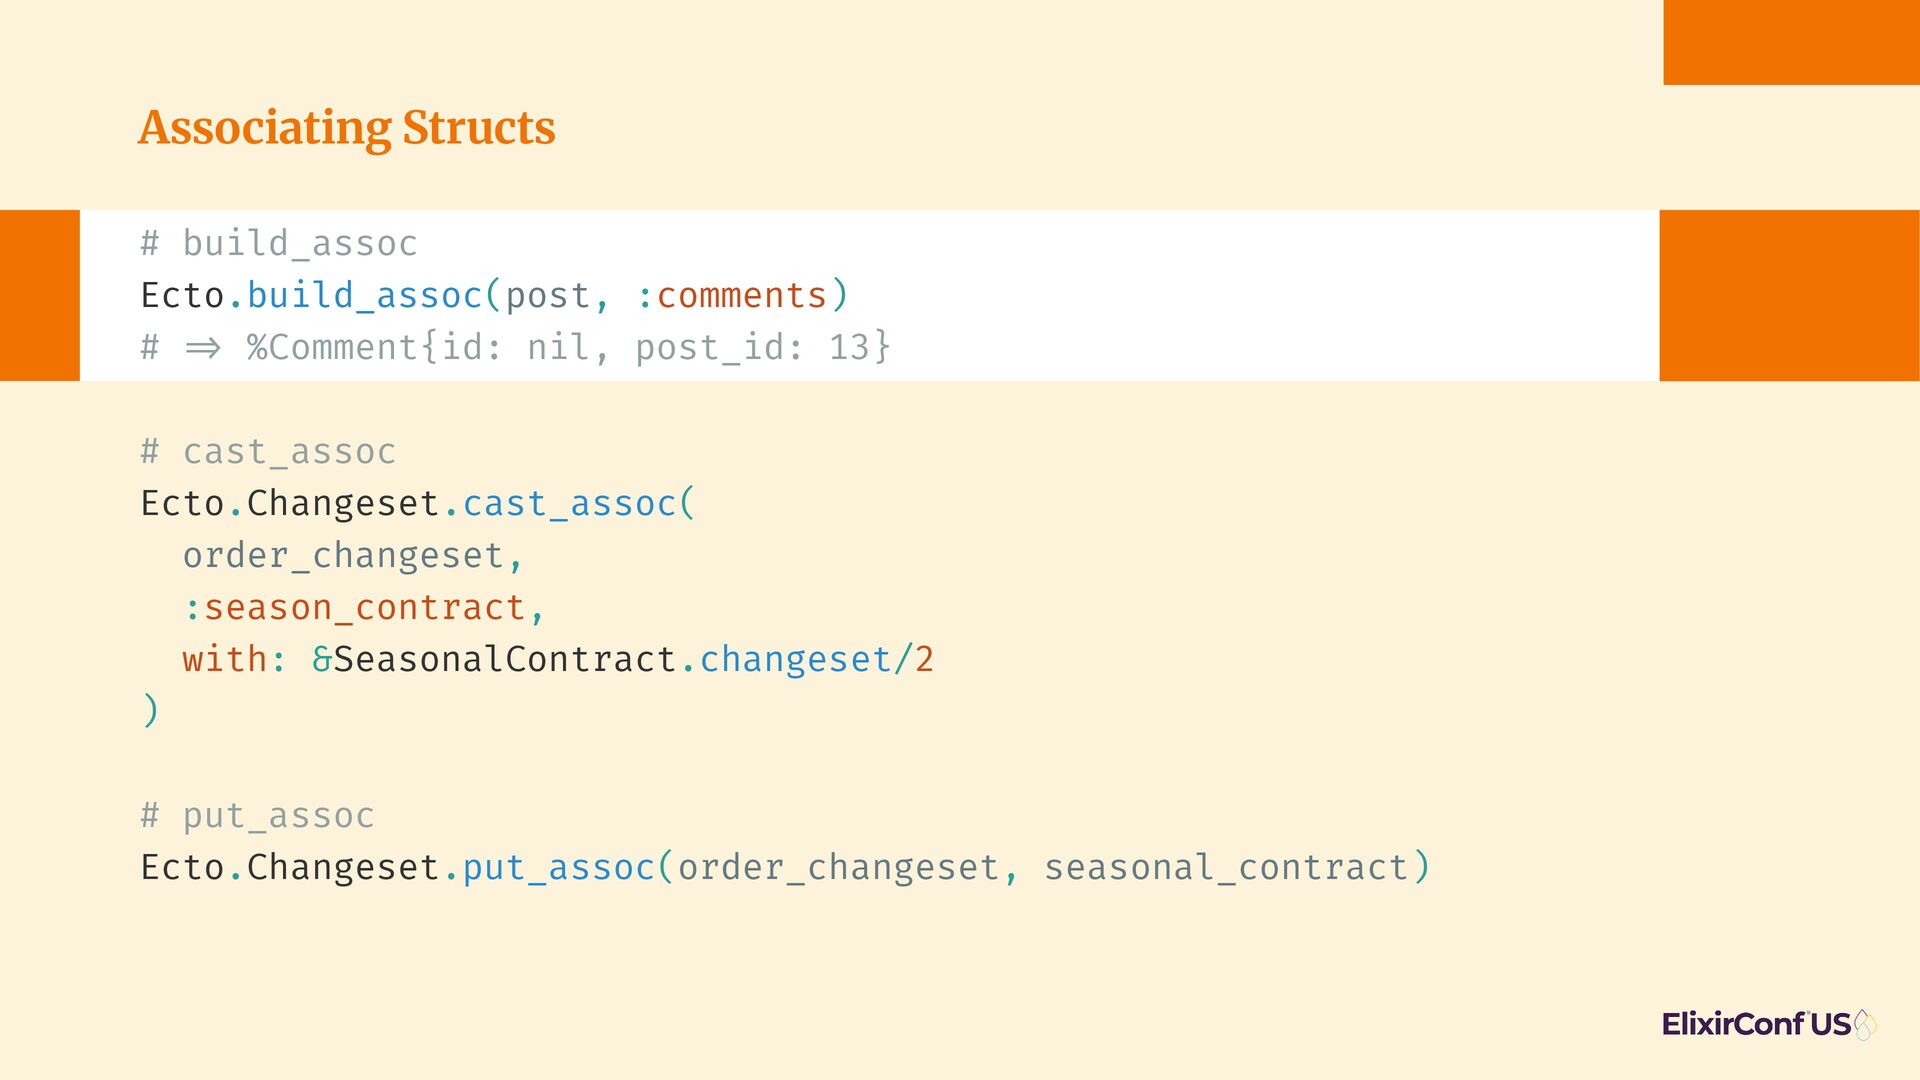The height and width of the screenshot is (1080, 1920).
Task: Click the orange rectangle in top-right corner
Action: [x=1791, y=42]
